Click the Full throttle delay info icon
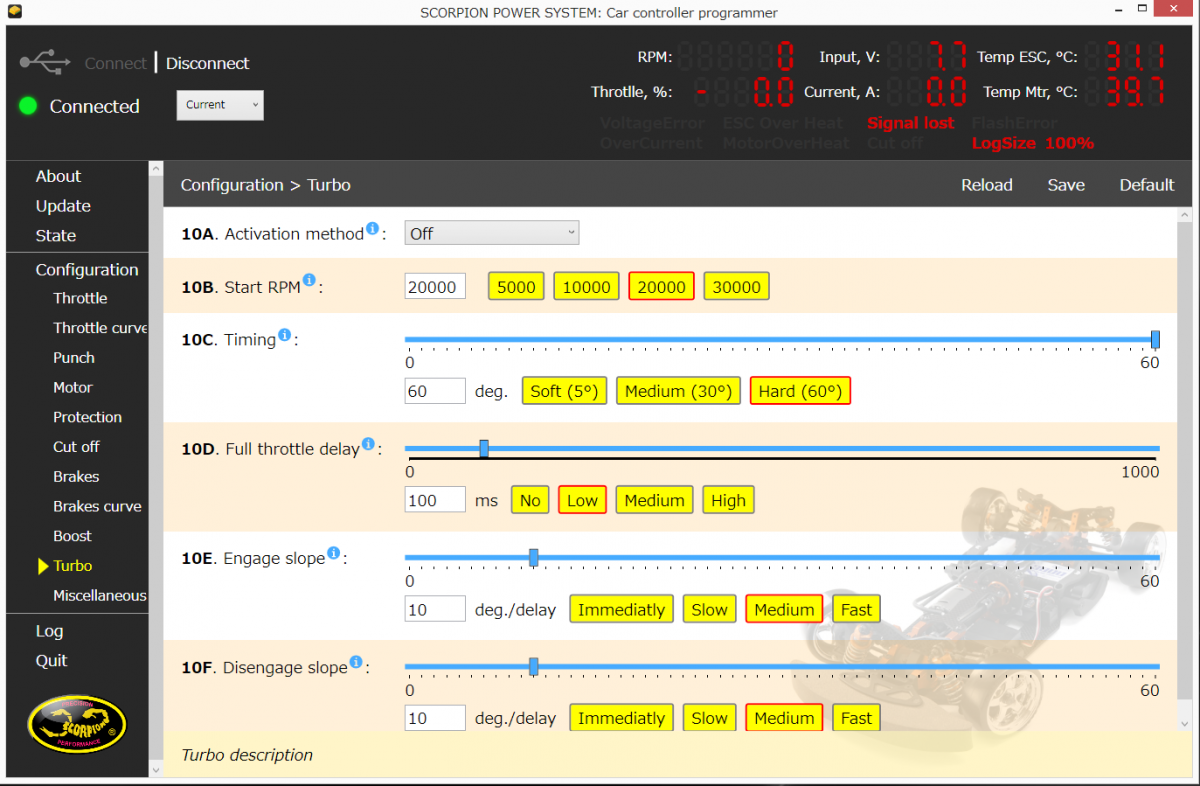The height and width of the screenshot is (786, 1200). (368, 445)
